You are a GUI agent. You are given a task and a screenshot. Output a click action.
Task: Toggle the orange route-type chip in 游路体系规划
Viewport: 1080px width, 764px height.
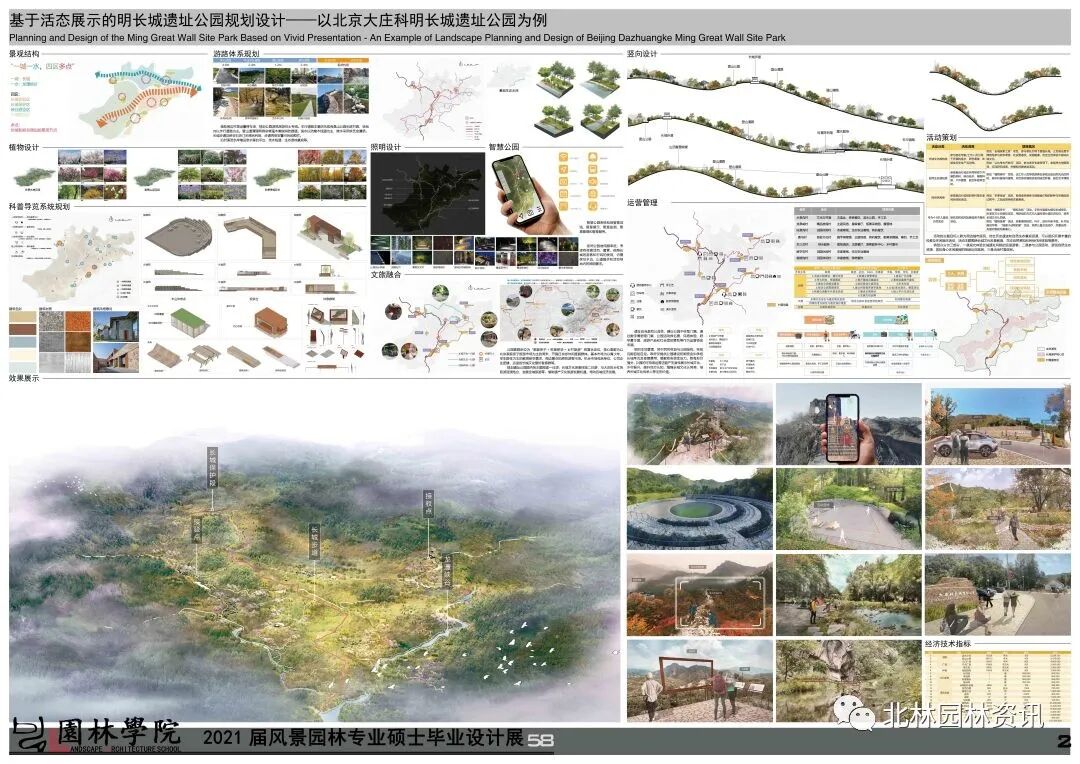tap(344, 59)
